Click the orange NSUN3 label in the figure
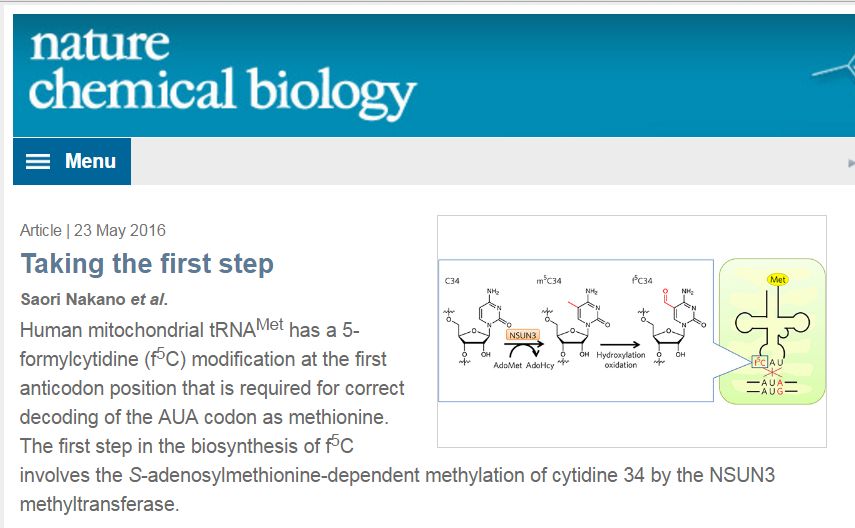The image size is (855, 528). [522, 335]
